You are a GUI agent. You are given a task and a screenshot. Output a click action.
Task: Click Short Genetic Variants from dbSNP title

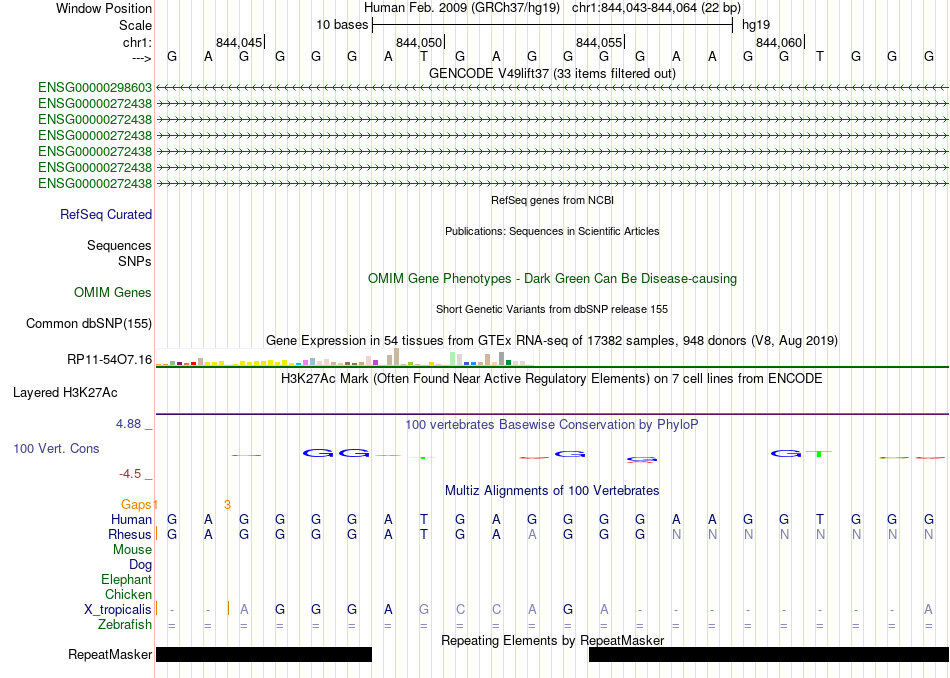pyautogui.click(x=552, y=309)
